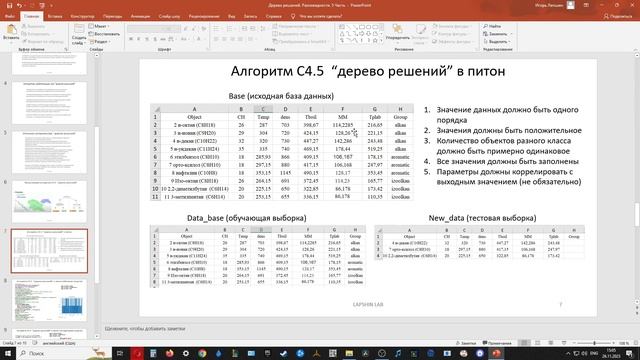Screen dimensions: 640x360
Task: Open the Упорядочить arrange dropdown
Action: tap(398, 33)
